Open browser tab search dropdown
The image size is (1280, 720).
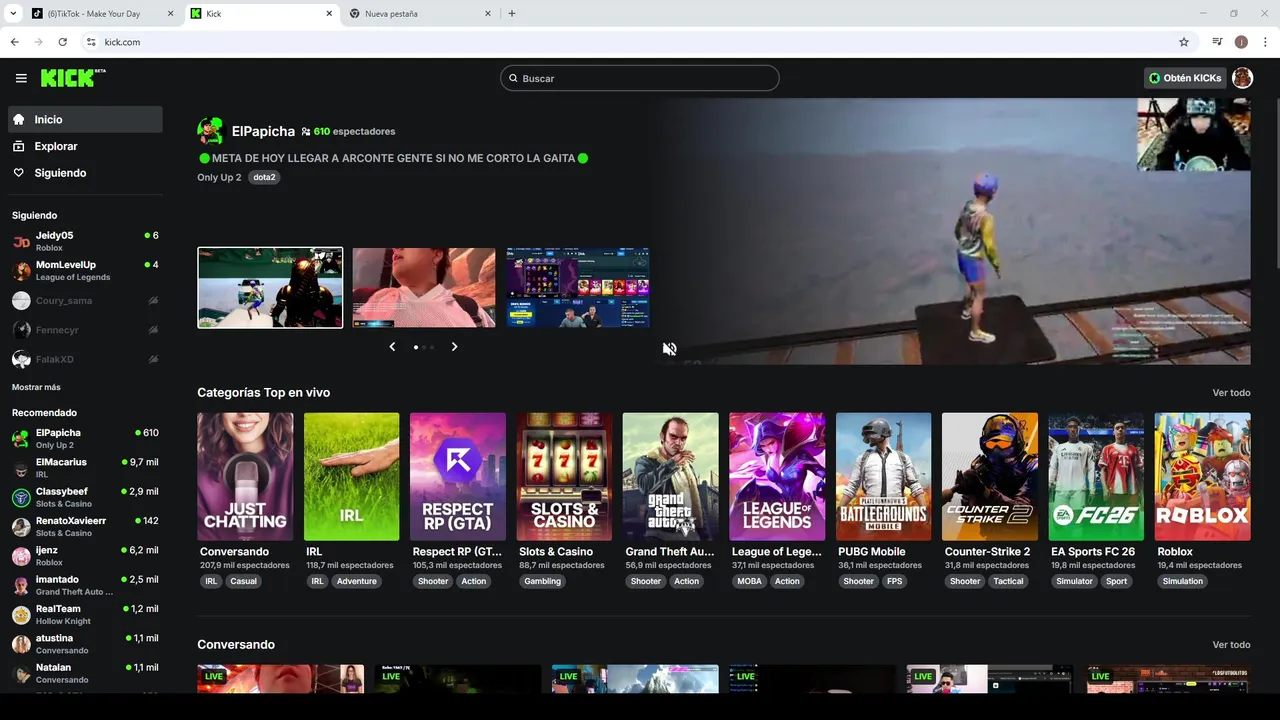pos(13,14)
